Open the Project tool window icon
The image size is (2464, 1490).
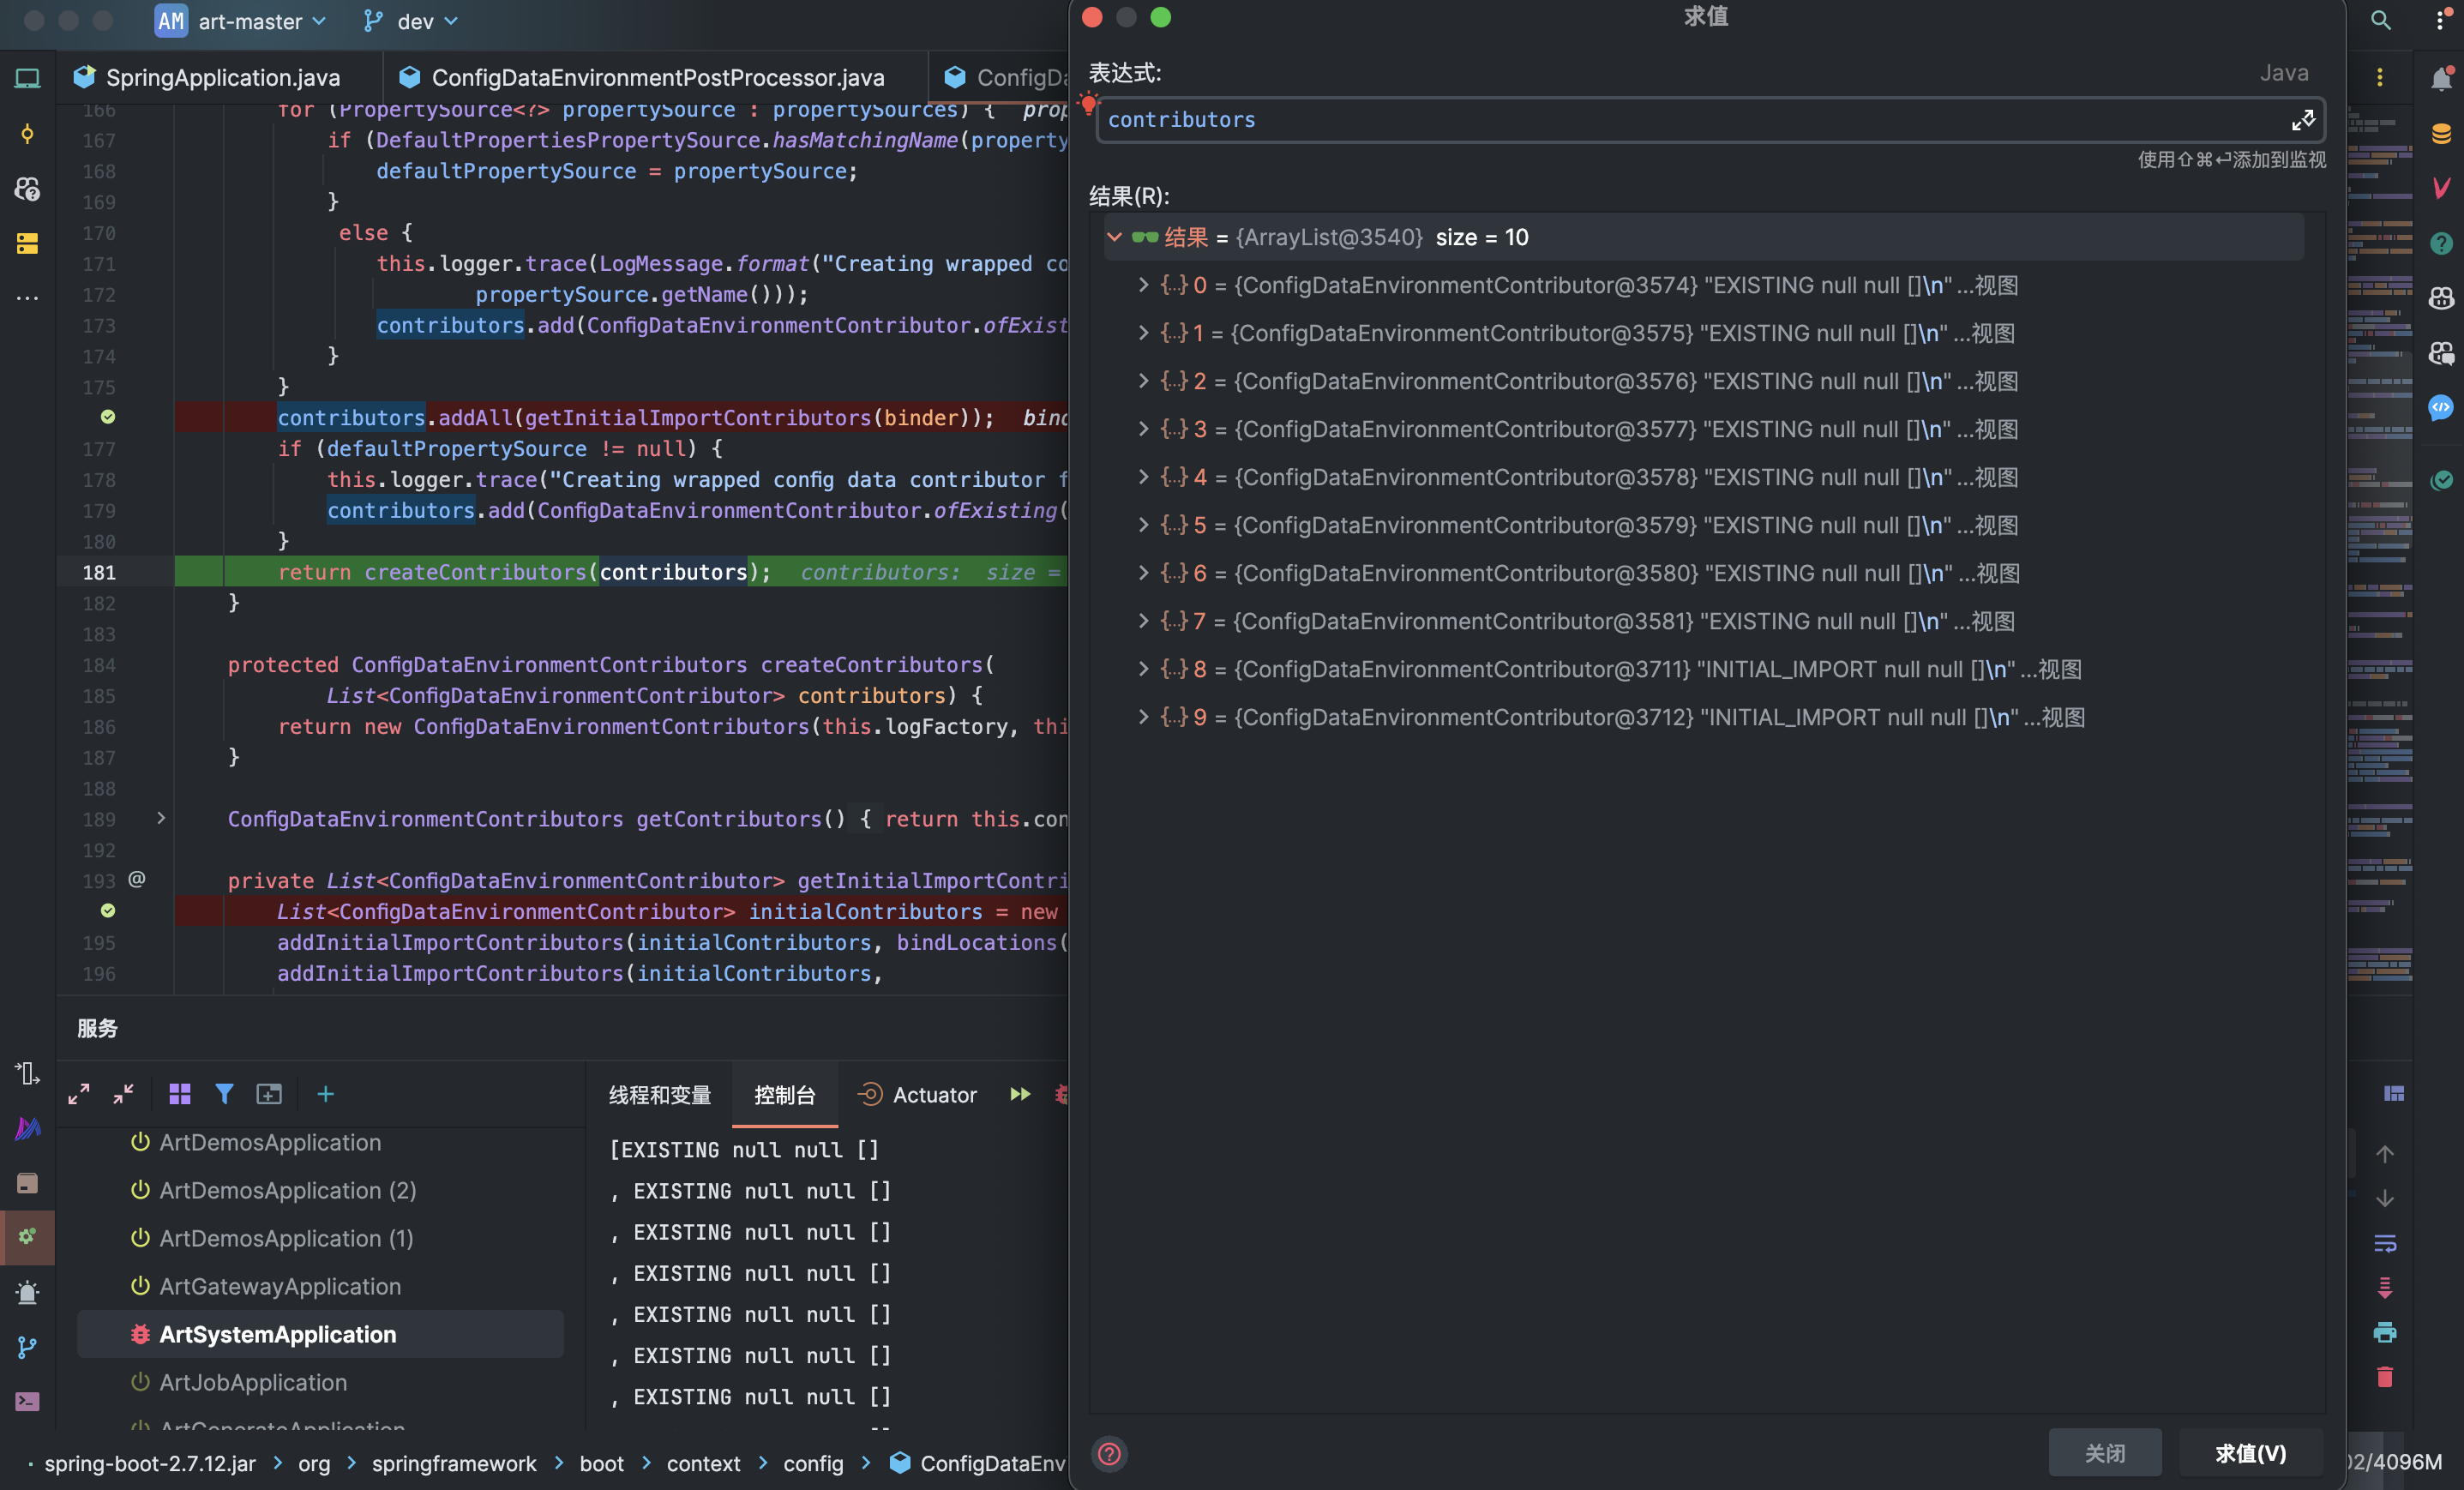[27, 78]
